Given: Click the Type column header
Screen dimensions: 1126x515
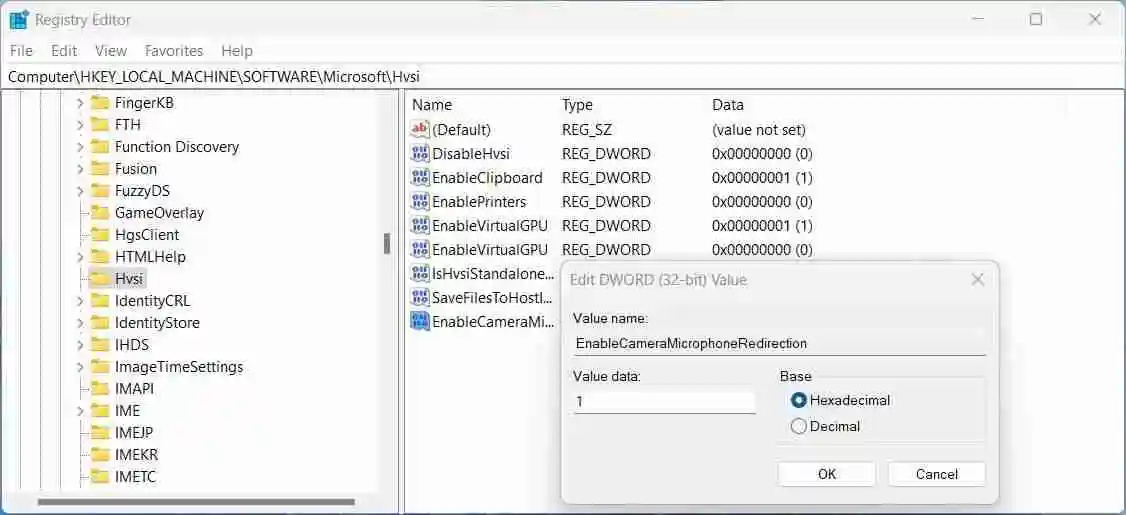Looking at the screenshot, I should coord(577,105).
